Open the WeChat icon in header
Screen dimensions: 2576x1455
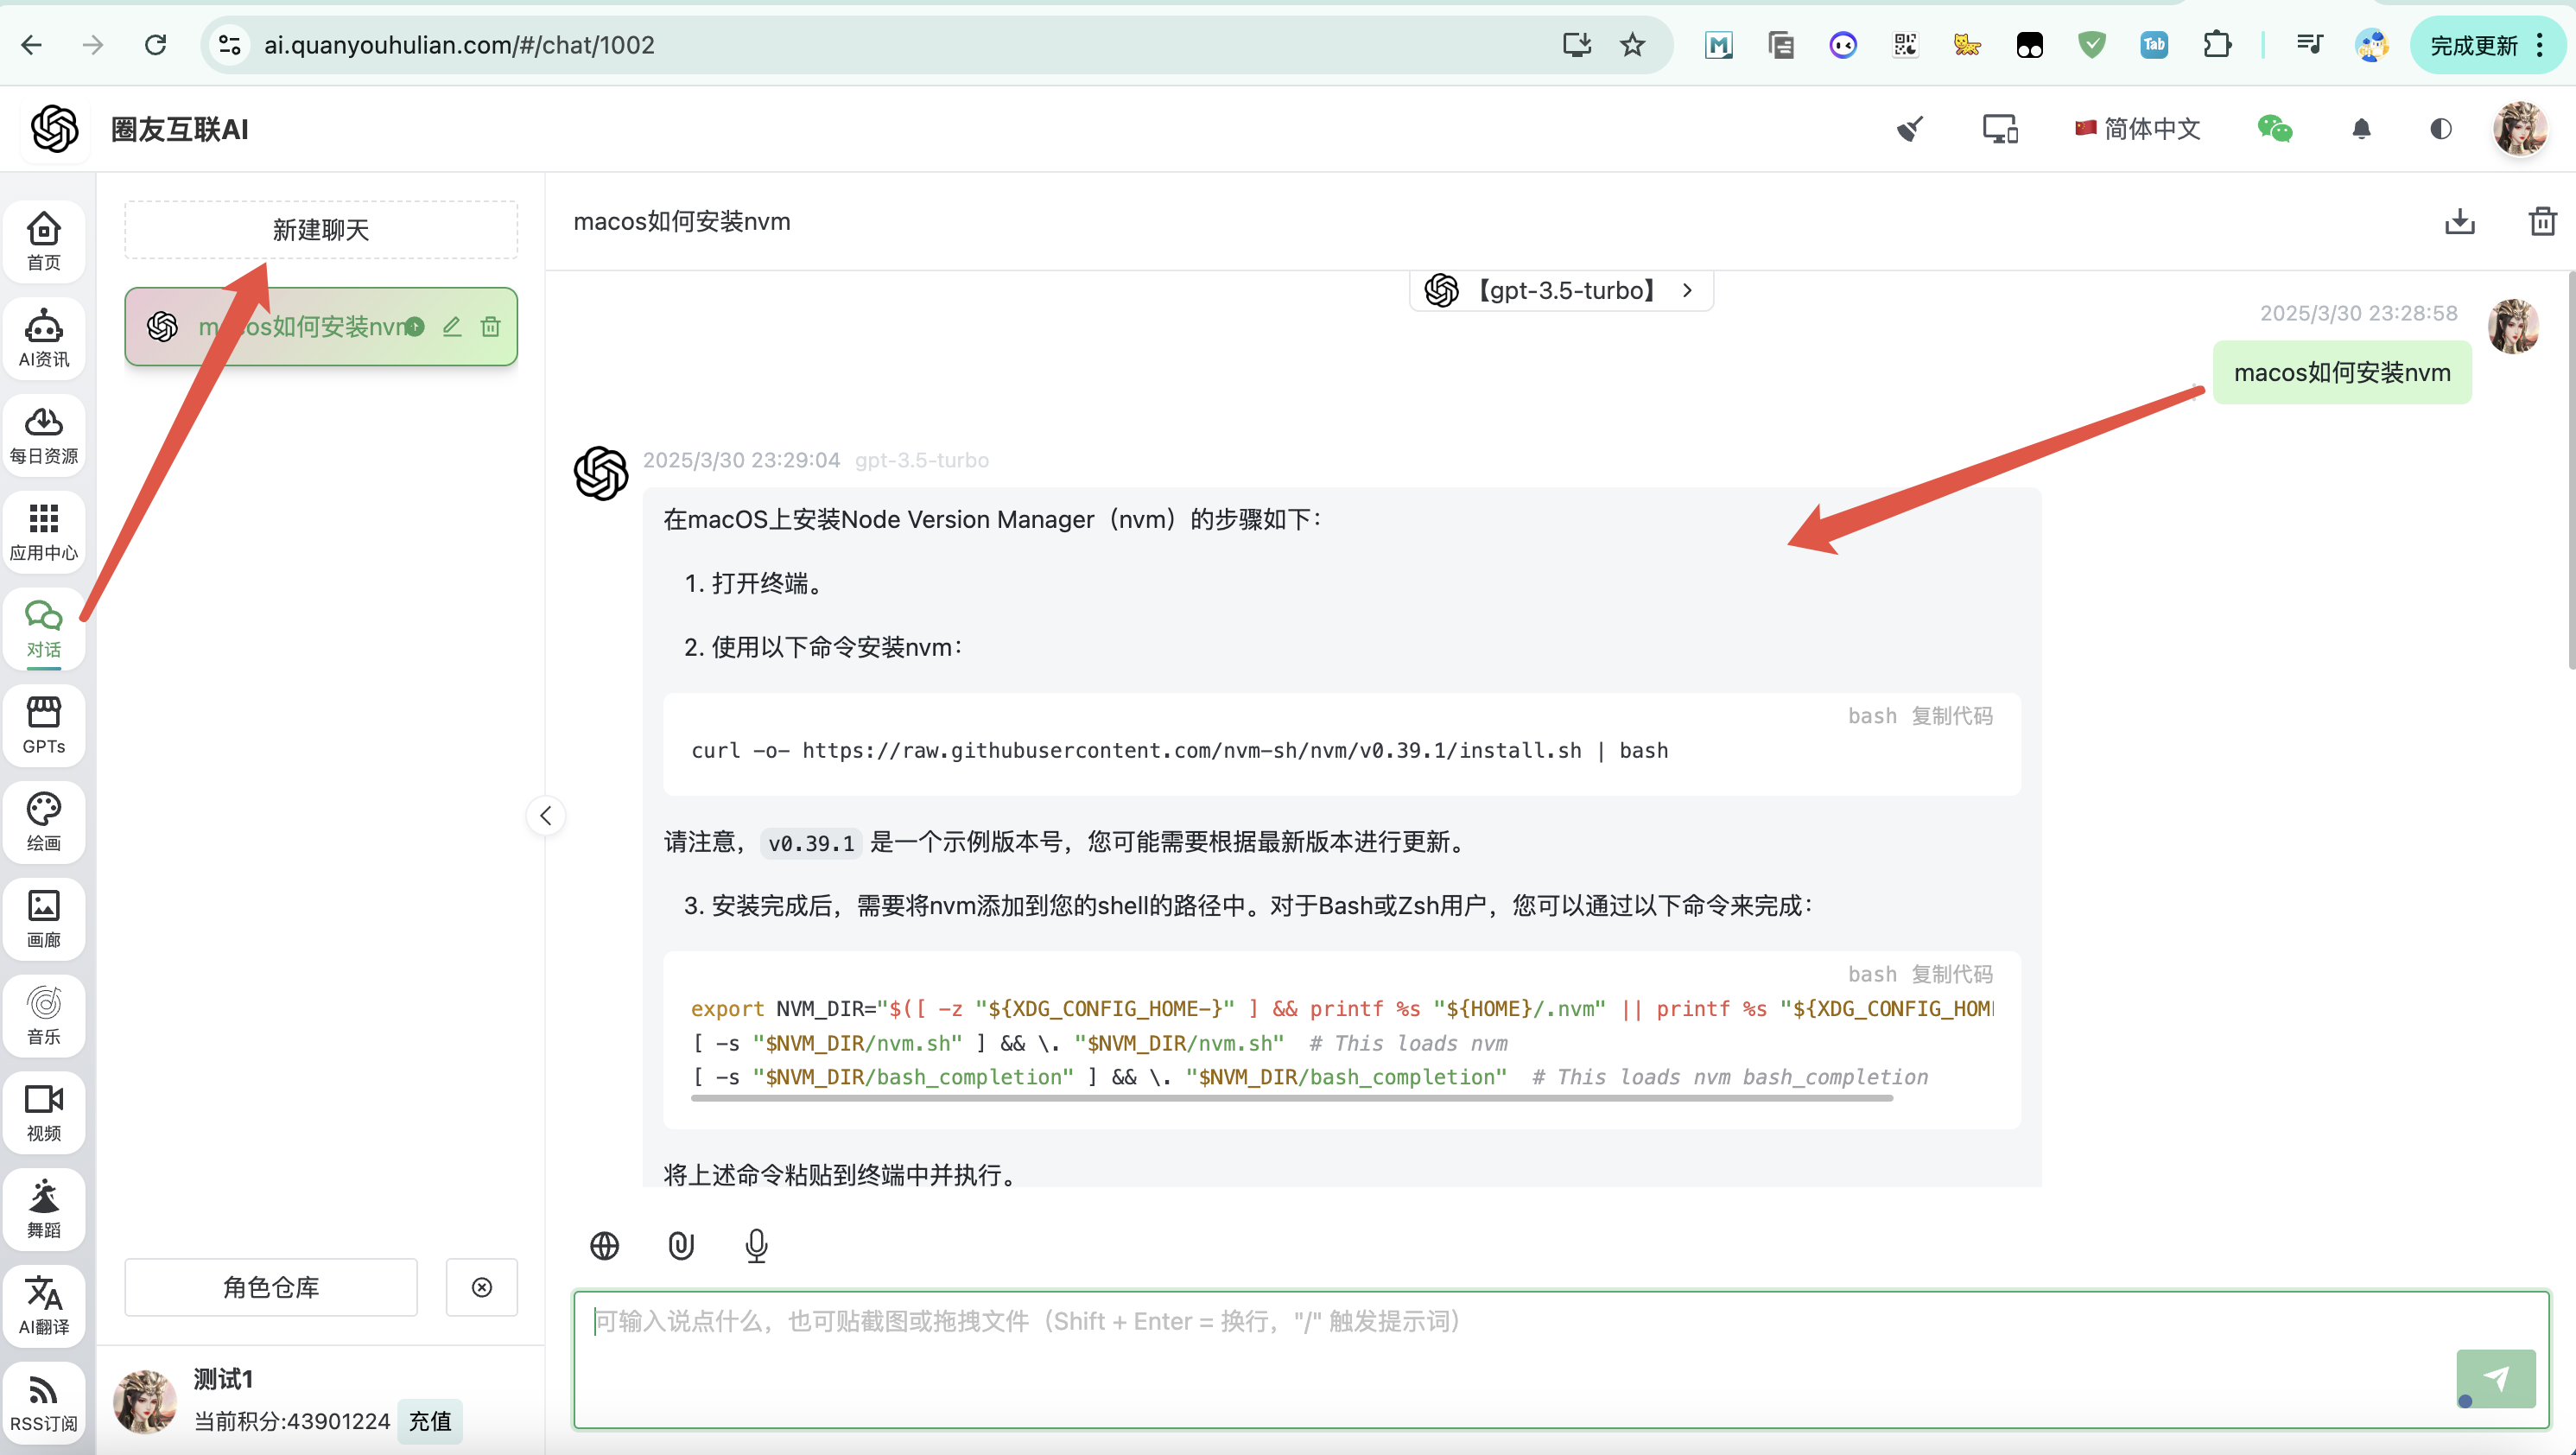[2274, 129]
